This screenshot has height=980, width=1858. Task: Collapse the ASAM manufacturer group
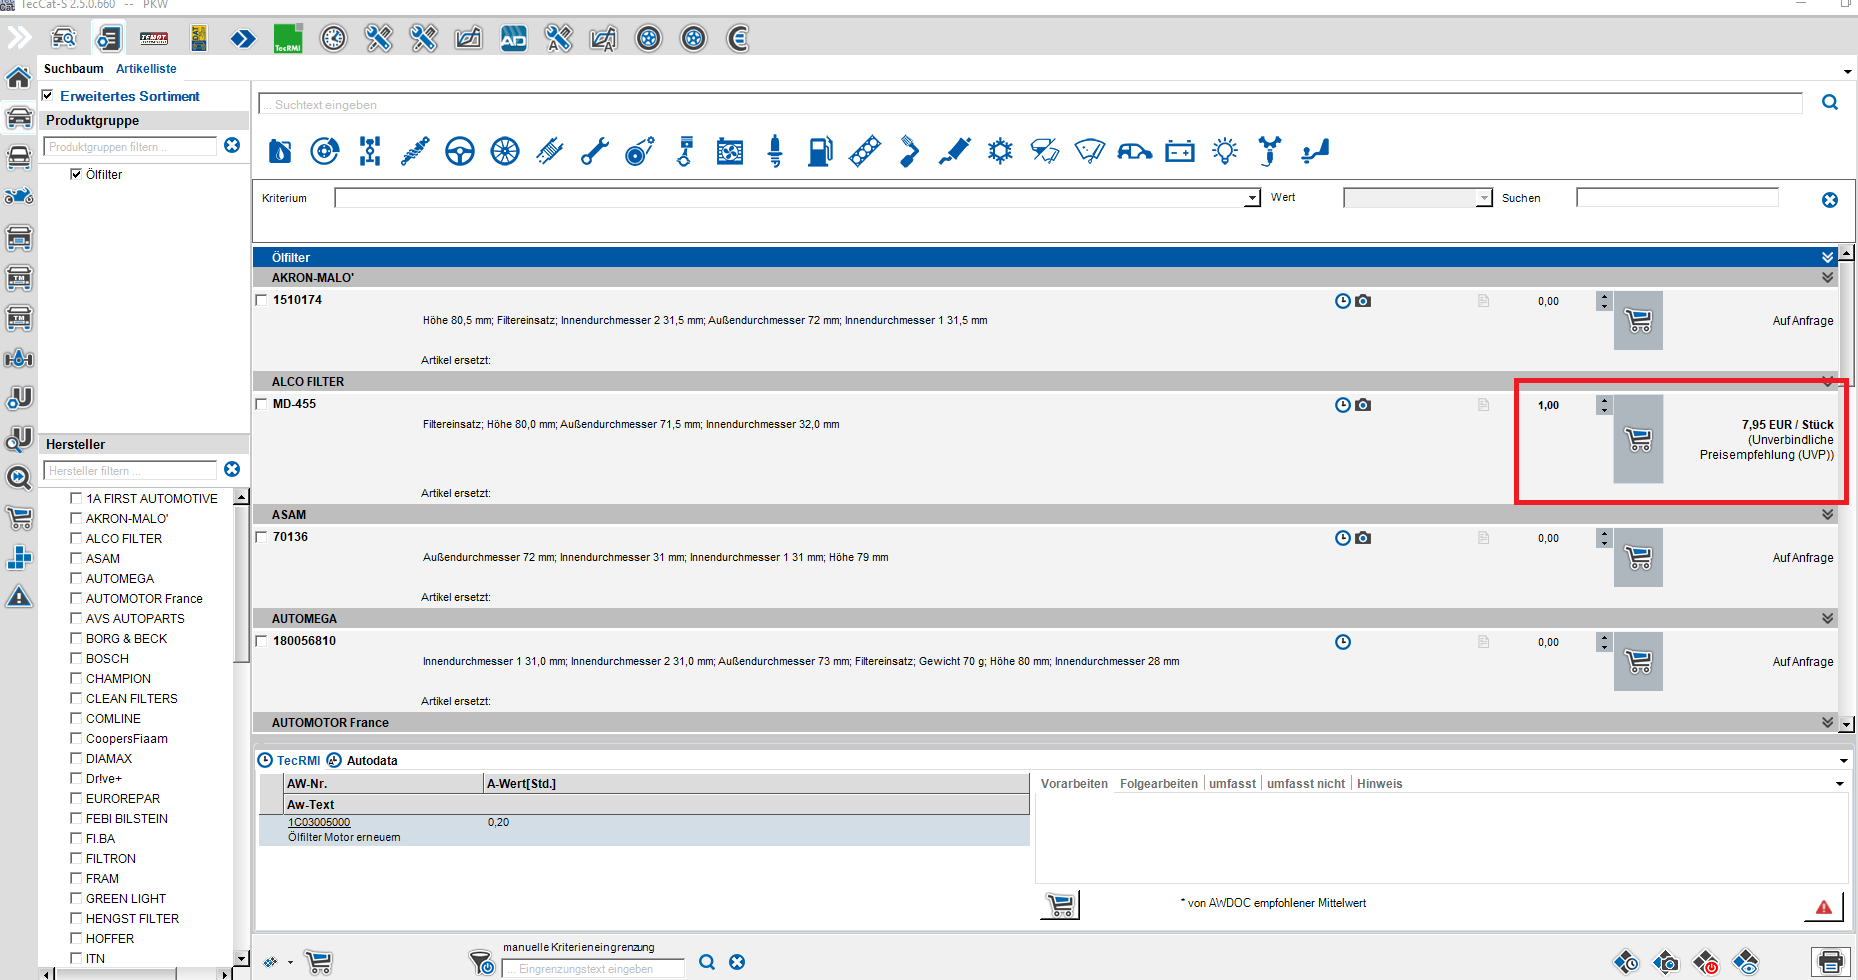(1828, 515)
